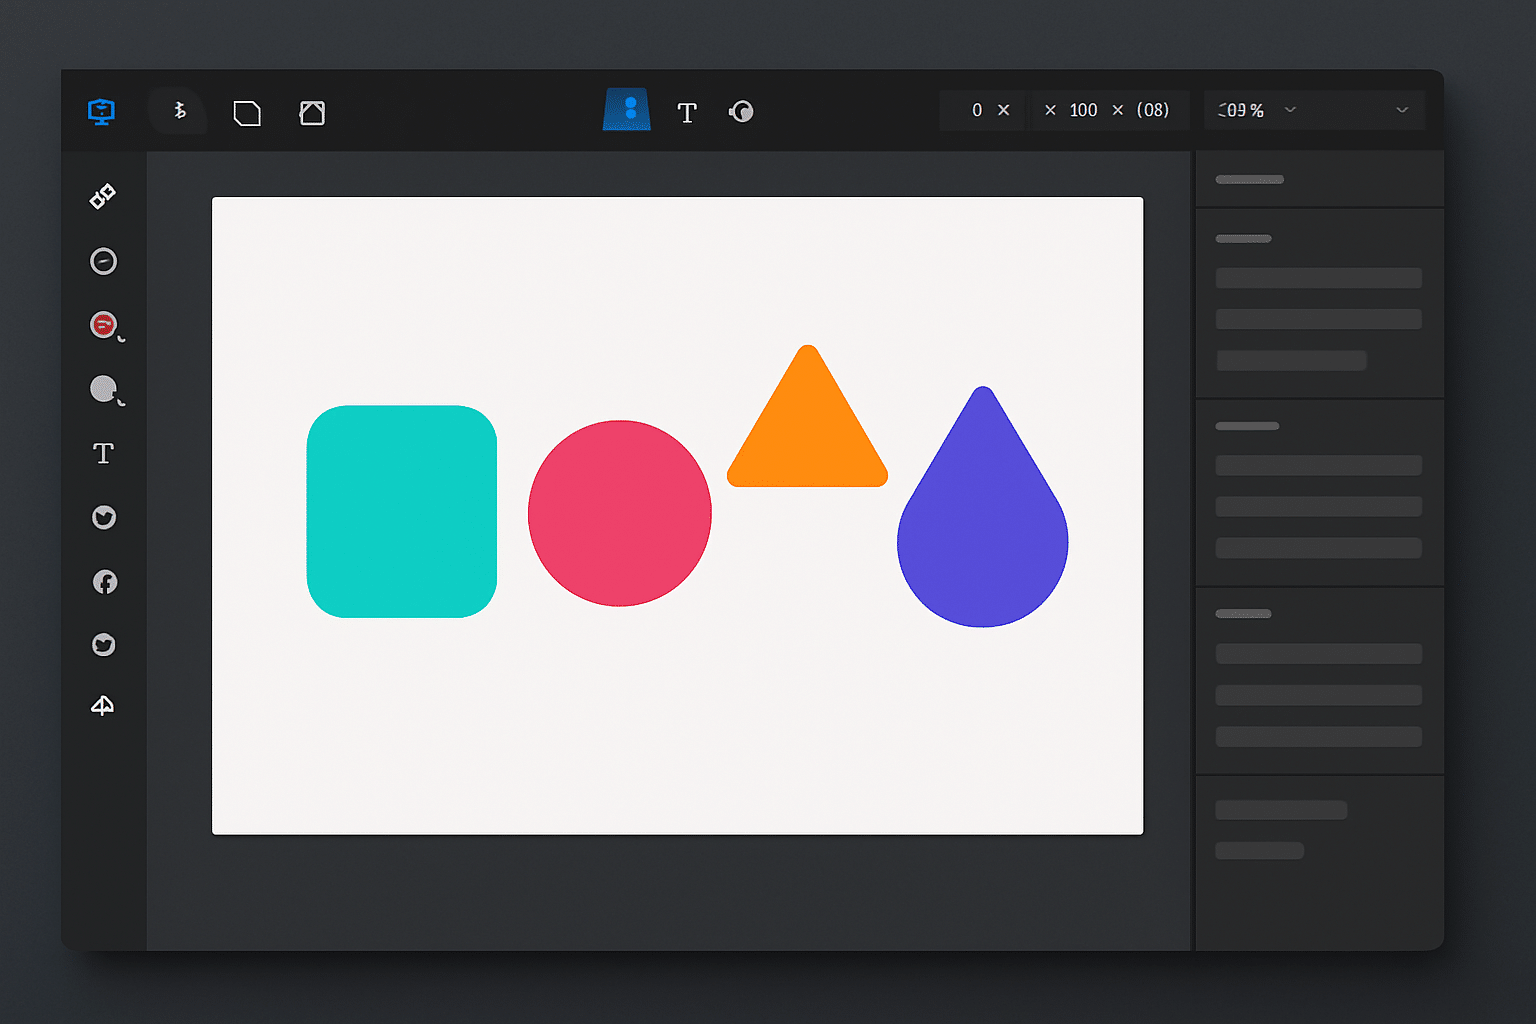Click the blue monitor logo icon
Screen dimensions: 1536x1024
tap(101, 111)
